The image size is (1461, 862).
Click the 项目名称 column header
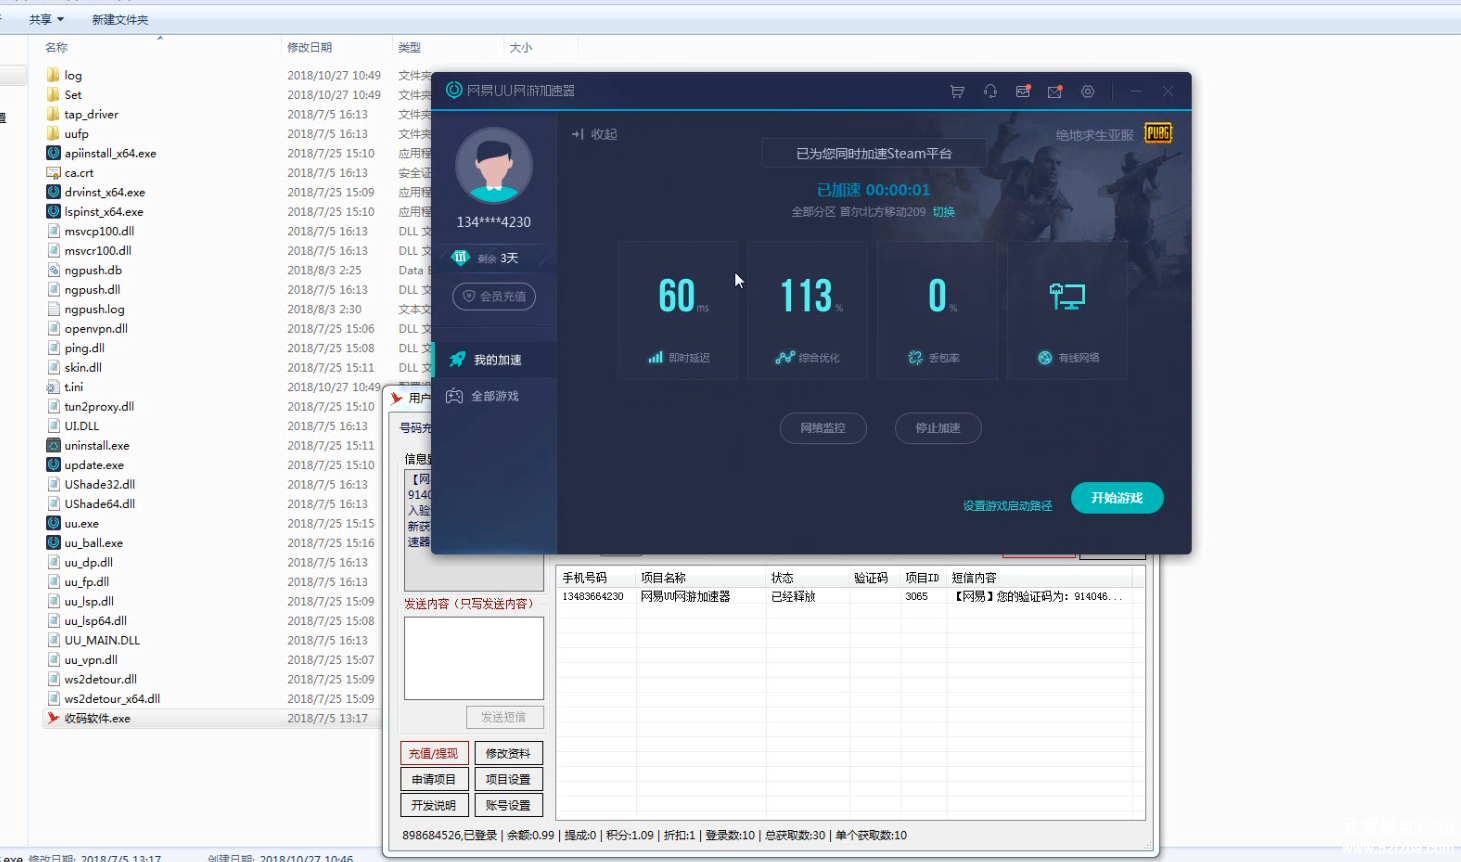[x=700, y=578]
